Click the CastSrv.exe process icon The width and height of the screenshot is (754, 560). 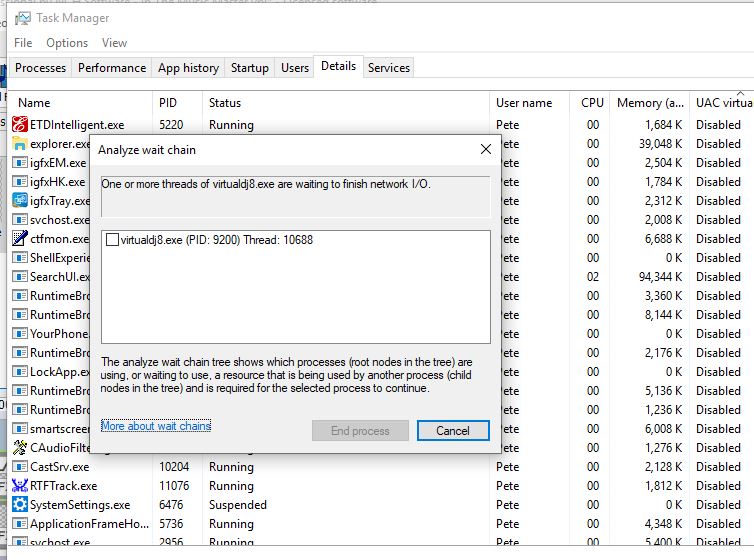[20, 467]
